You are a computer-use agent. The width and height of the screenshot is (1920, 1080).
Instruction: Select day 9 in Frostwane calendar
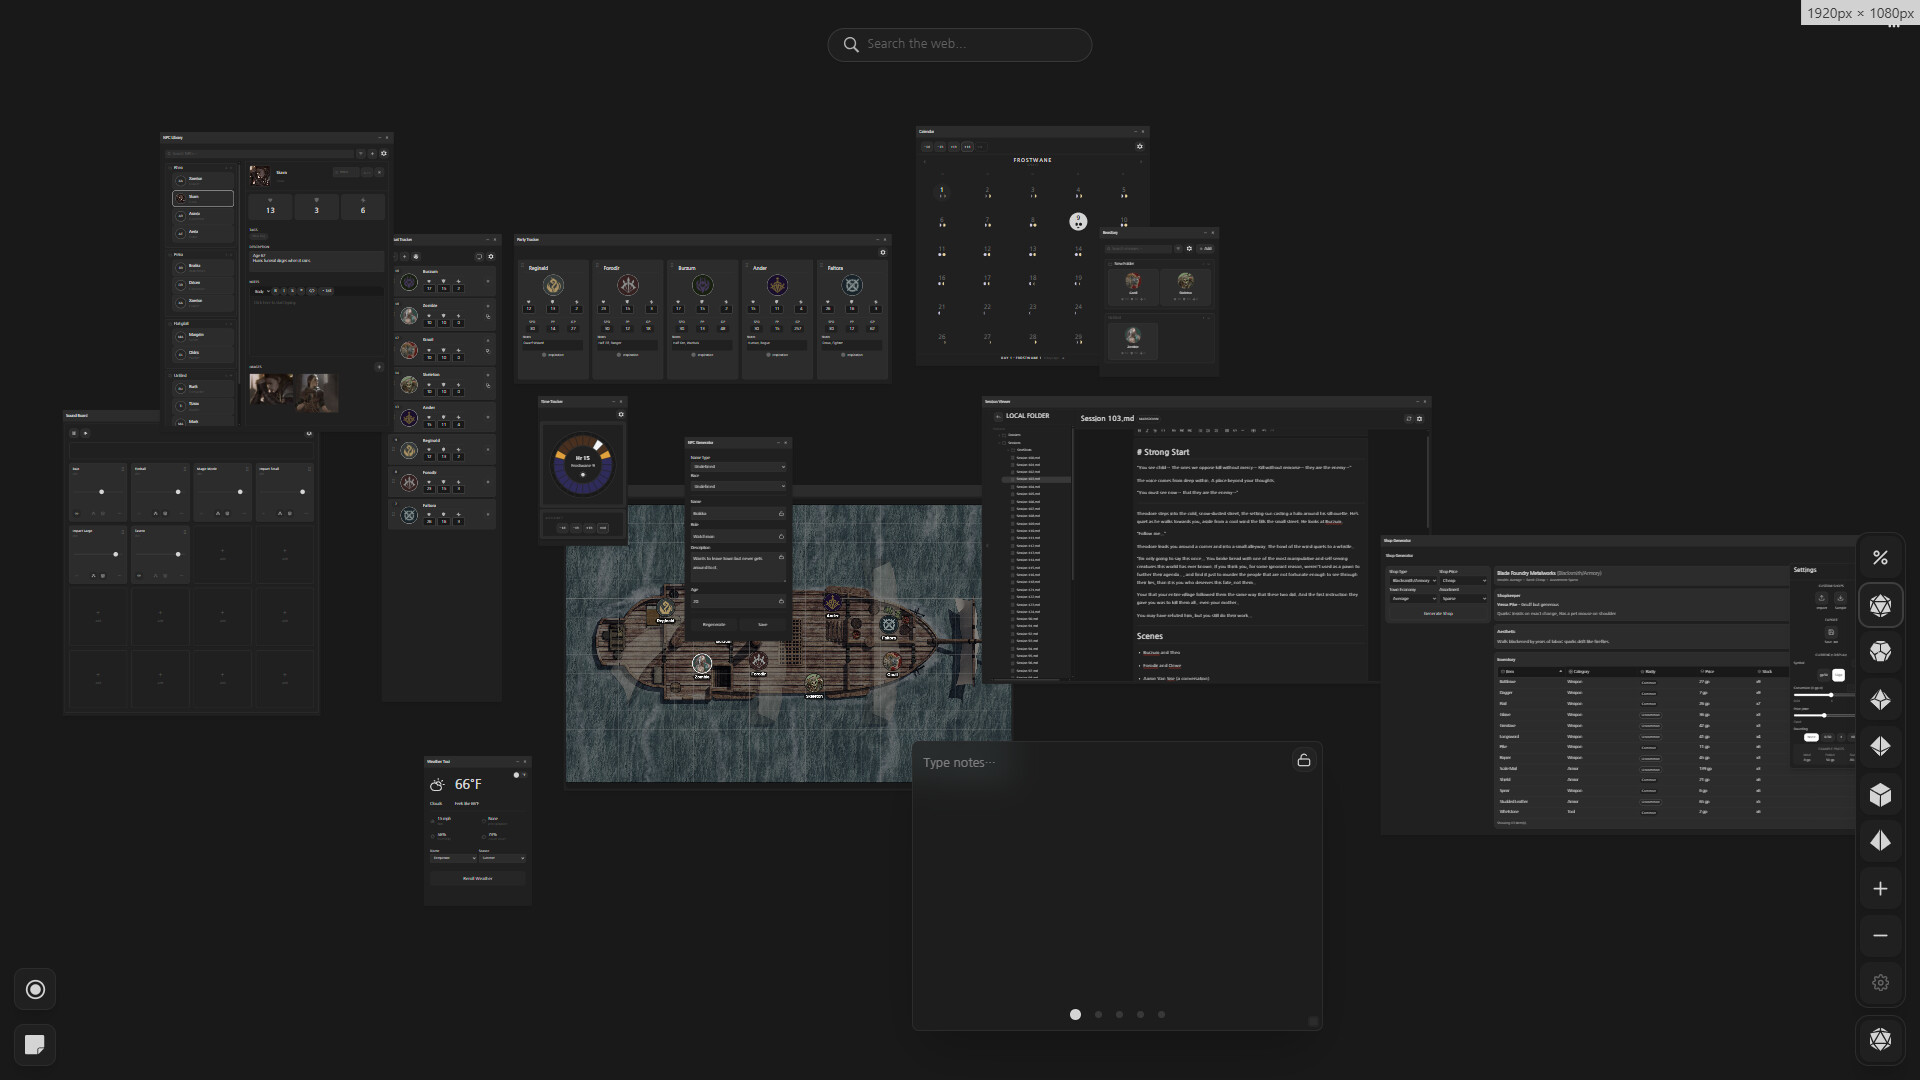click(1077, 221)
